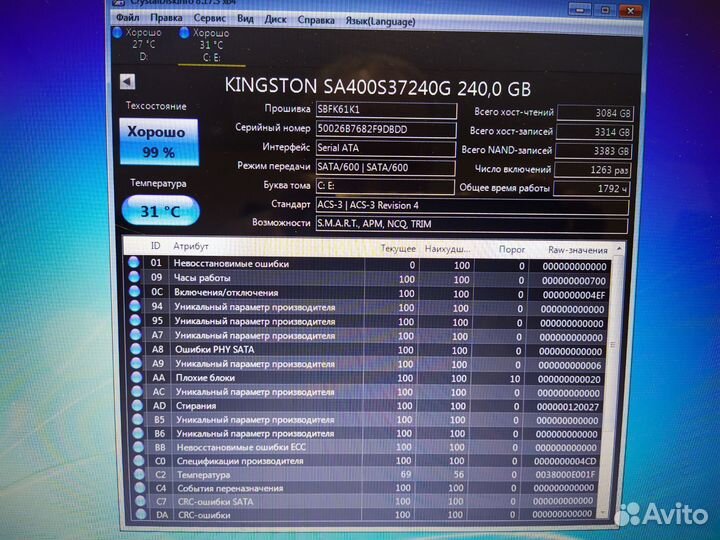Open the Файл menu
This screenshot has width=720, height=540.
(127, 17)
